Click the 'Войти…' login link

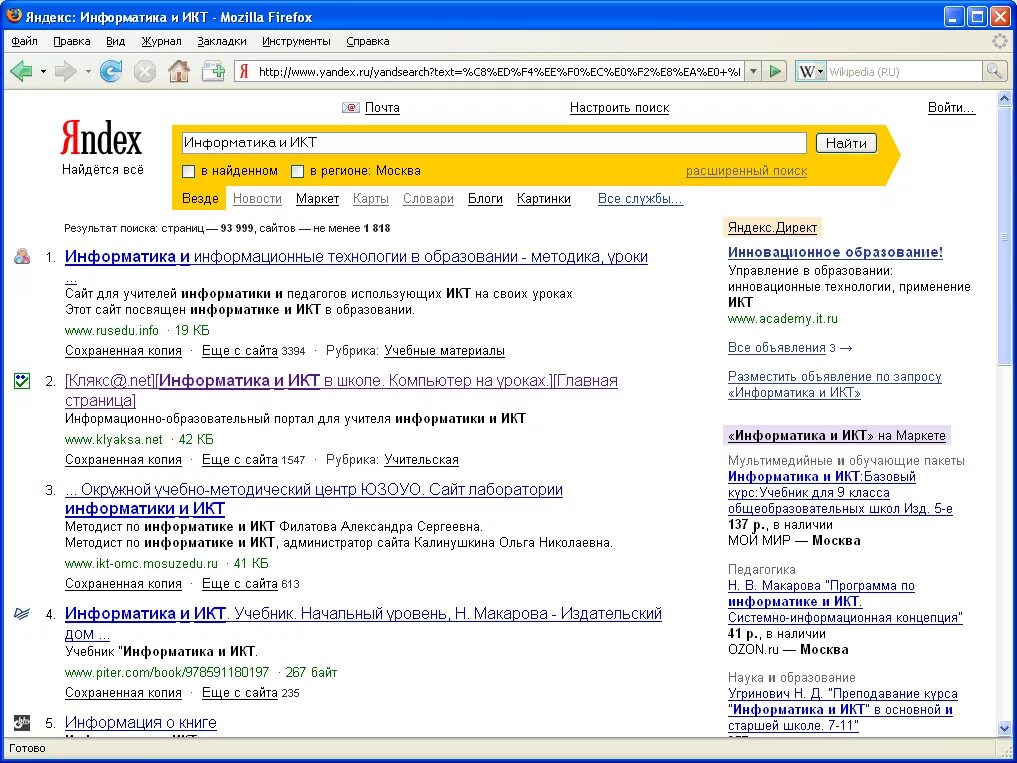(951, 108)
